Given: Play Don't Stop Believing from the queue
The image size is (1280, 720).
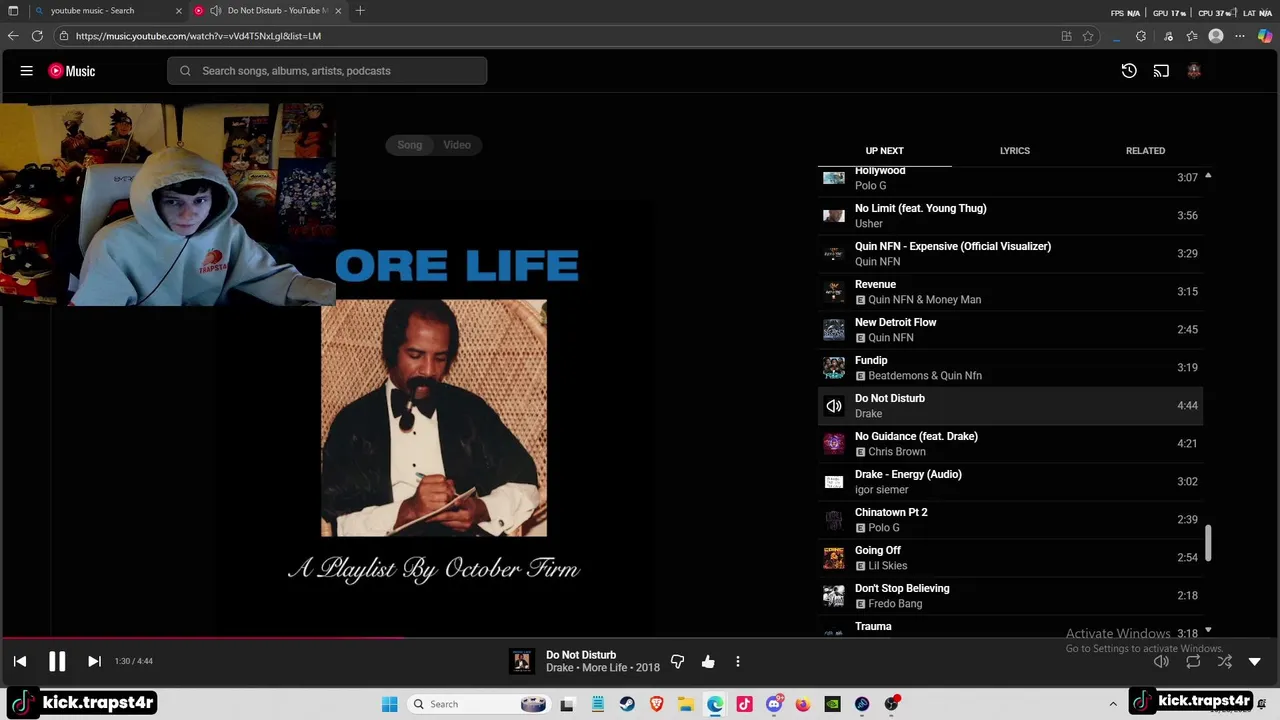Looking at the screenshot, I should pos(1010,596).
